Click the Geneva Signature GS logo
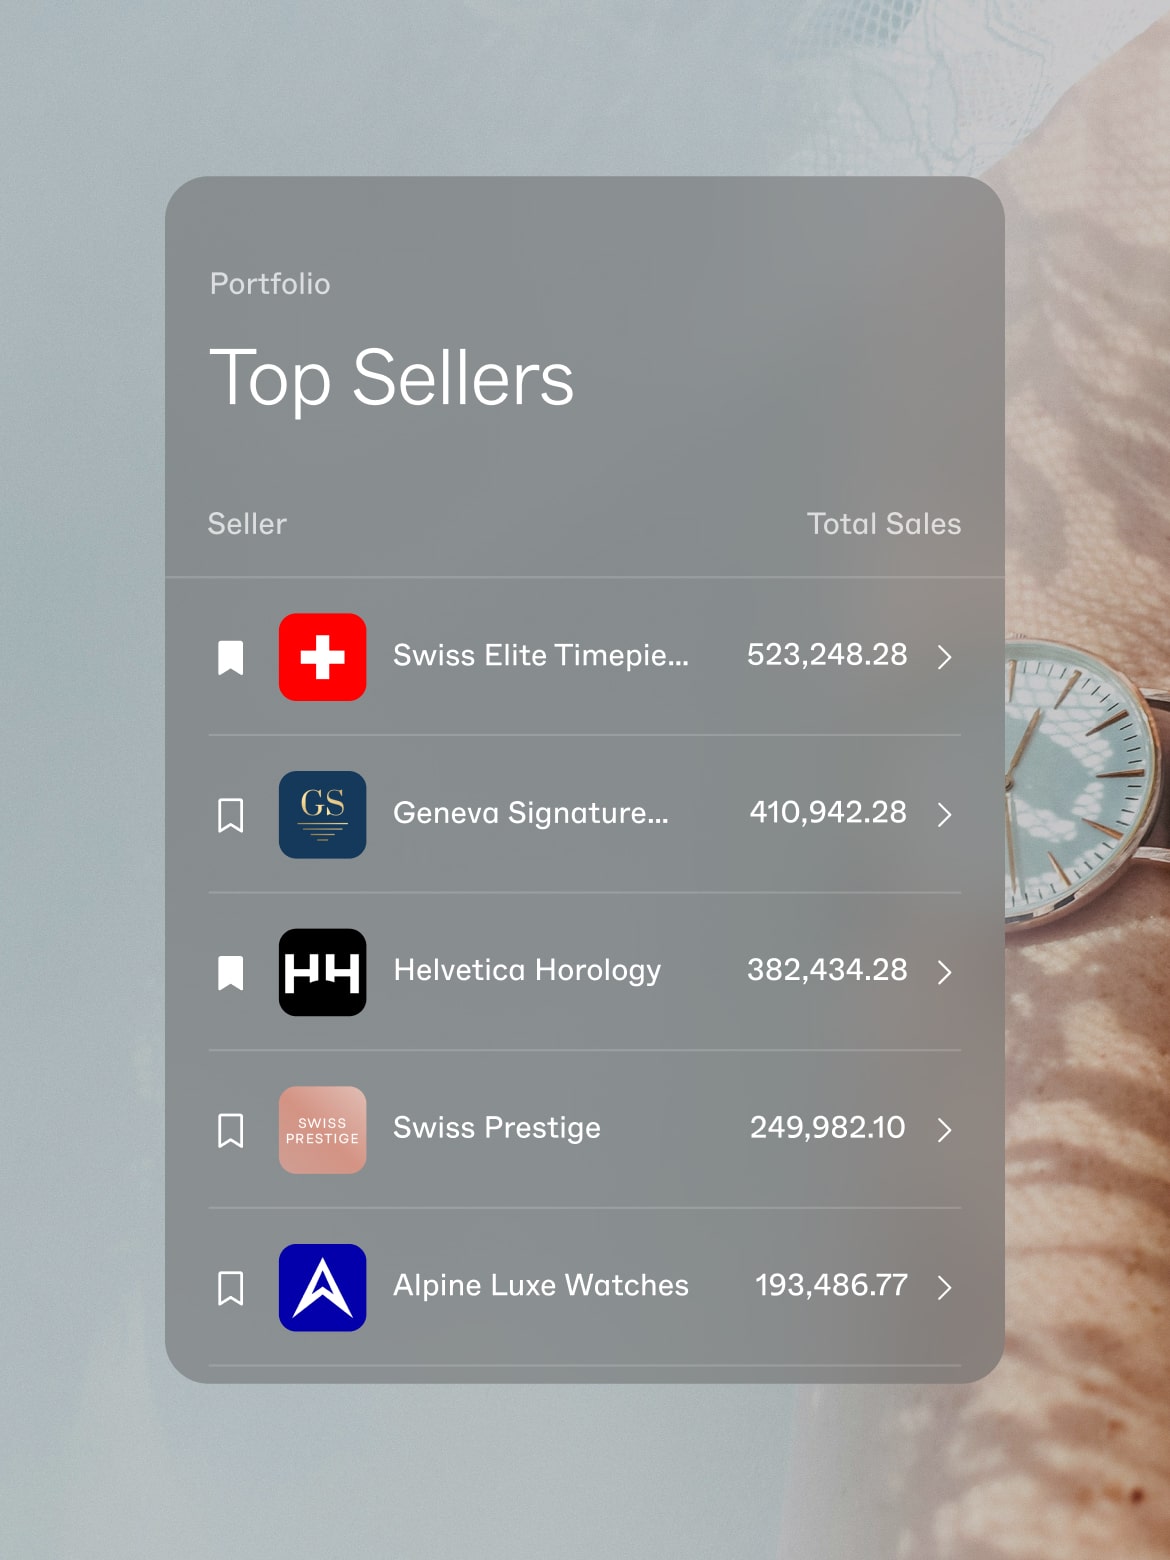The height and width of the screenshot is (1560, 1170). (322, 814)
